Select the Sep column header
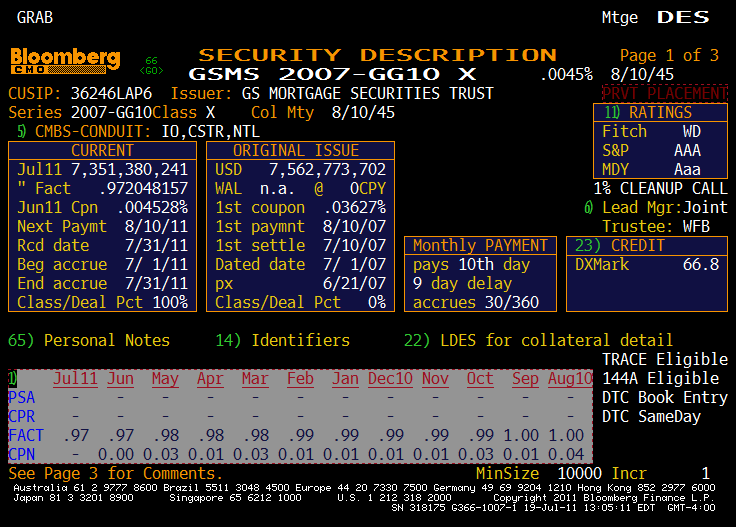736x527 pixels. click(525, 379)
